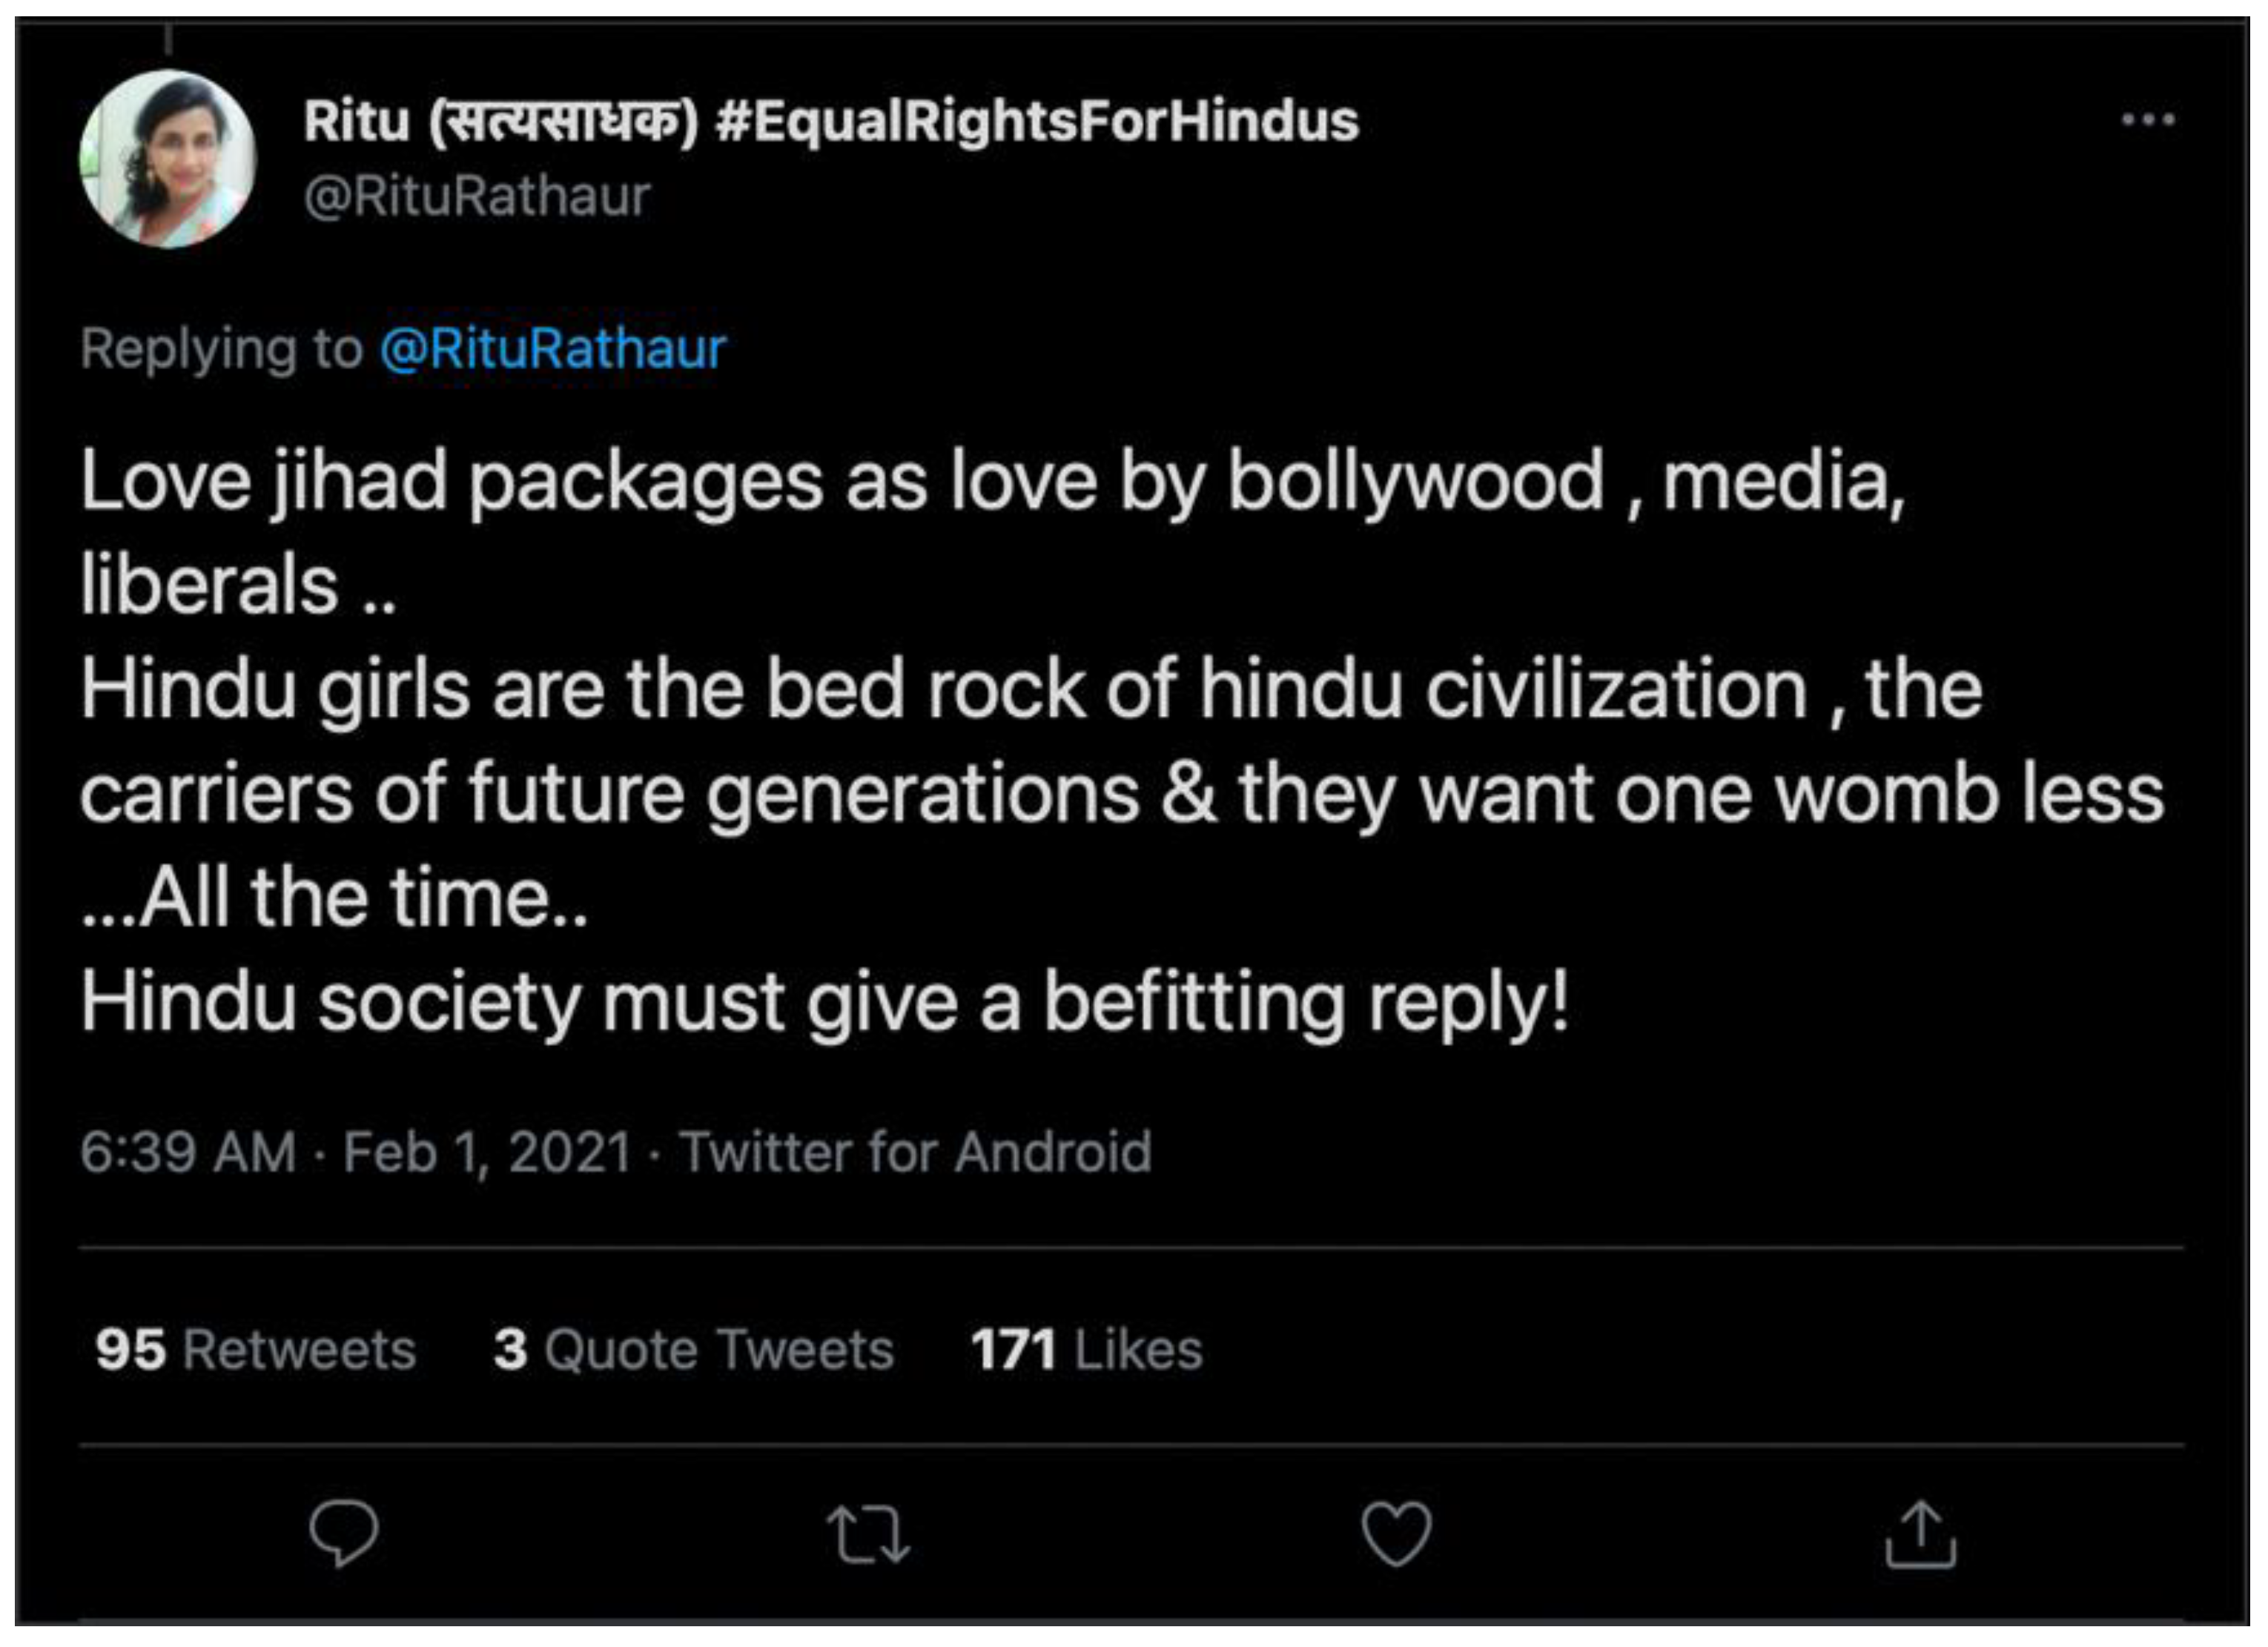Screen dimensions: 2268x1647
Task: Click the grey @RituRathaur handle under the name
Action: (477, 196)
